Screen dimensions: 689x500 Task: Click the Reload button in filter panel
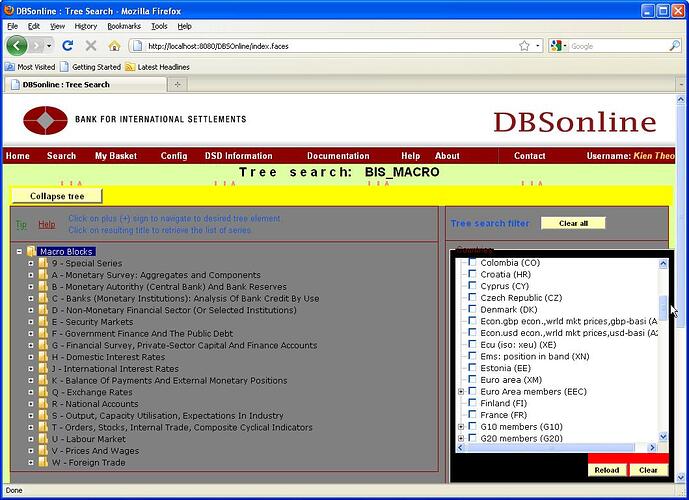tap(607, 470)
